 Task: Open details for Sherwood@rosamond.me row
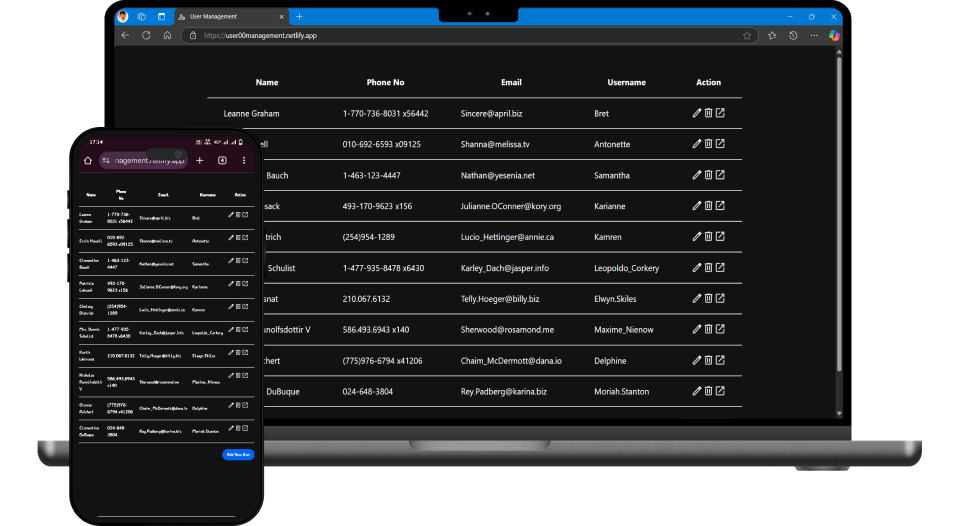[x=720, y=329]
